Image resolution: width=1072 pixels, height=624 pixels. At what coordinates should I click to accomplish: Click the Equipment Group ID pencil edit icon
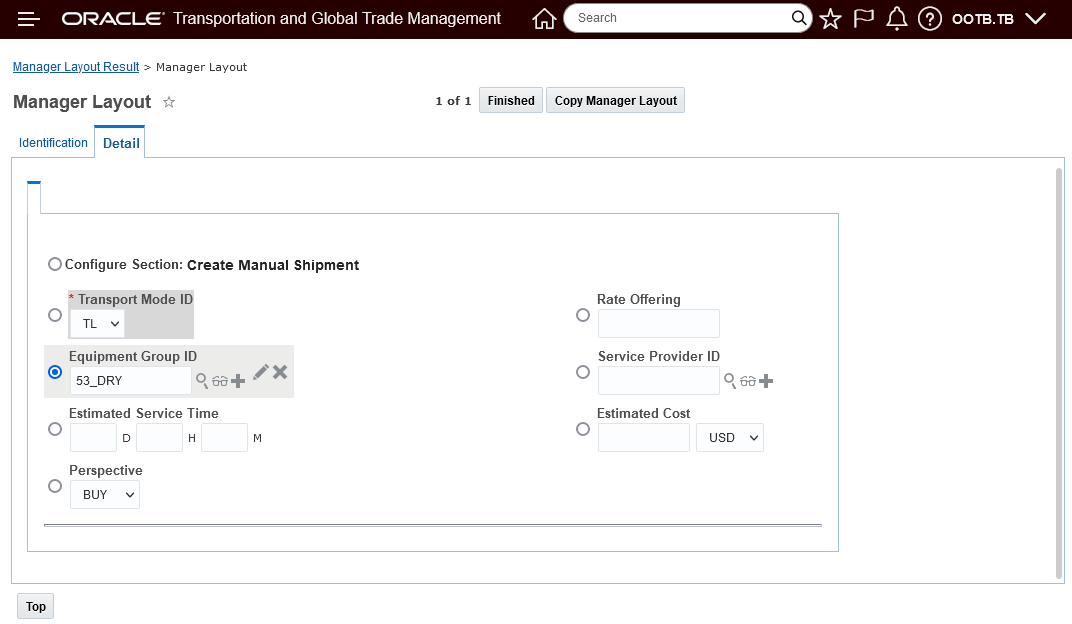click(x=261, y=372)
